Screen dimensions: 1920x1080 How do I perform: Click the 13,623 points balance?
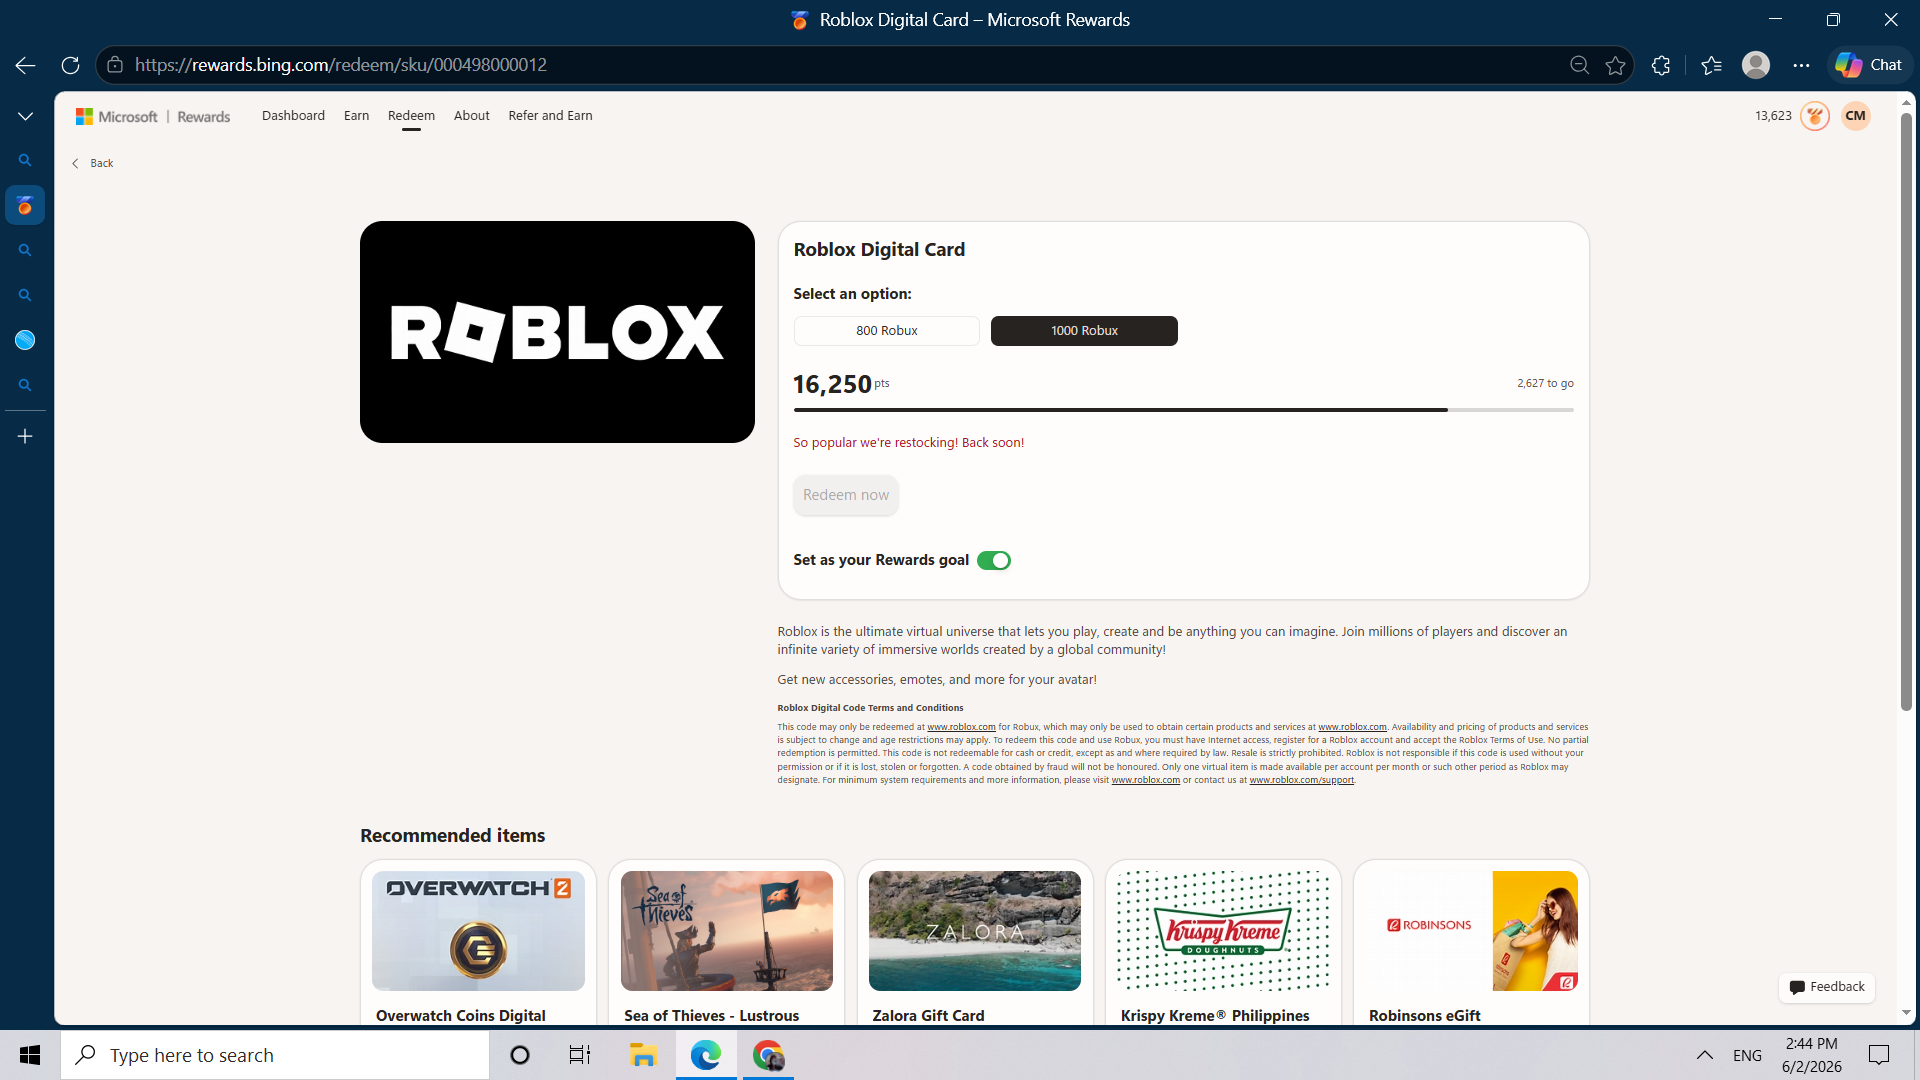point(1773,116)
